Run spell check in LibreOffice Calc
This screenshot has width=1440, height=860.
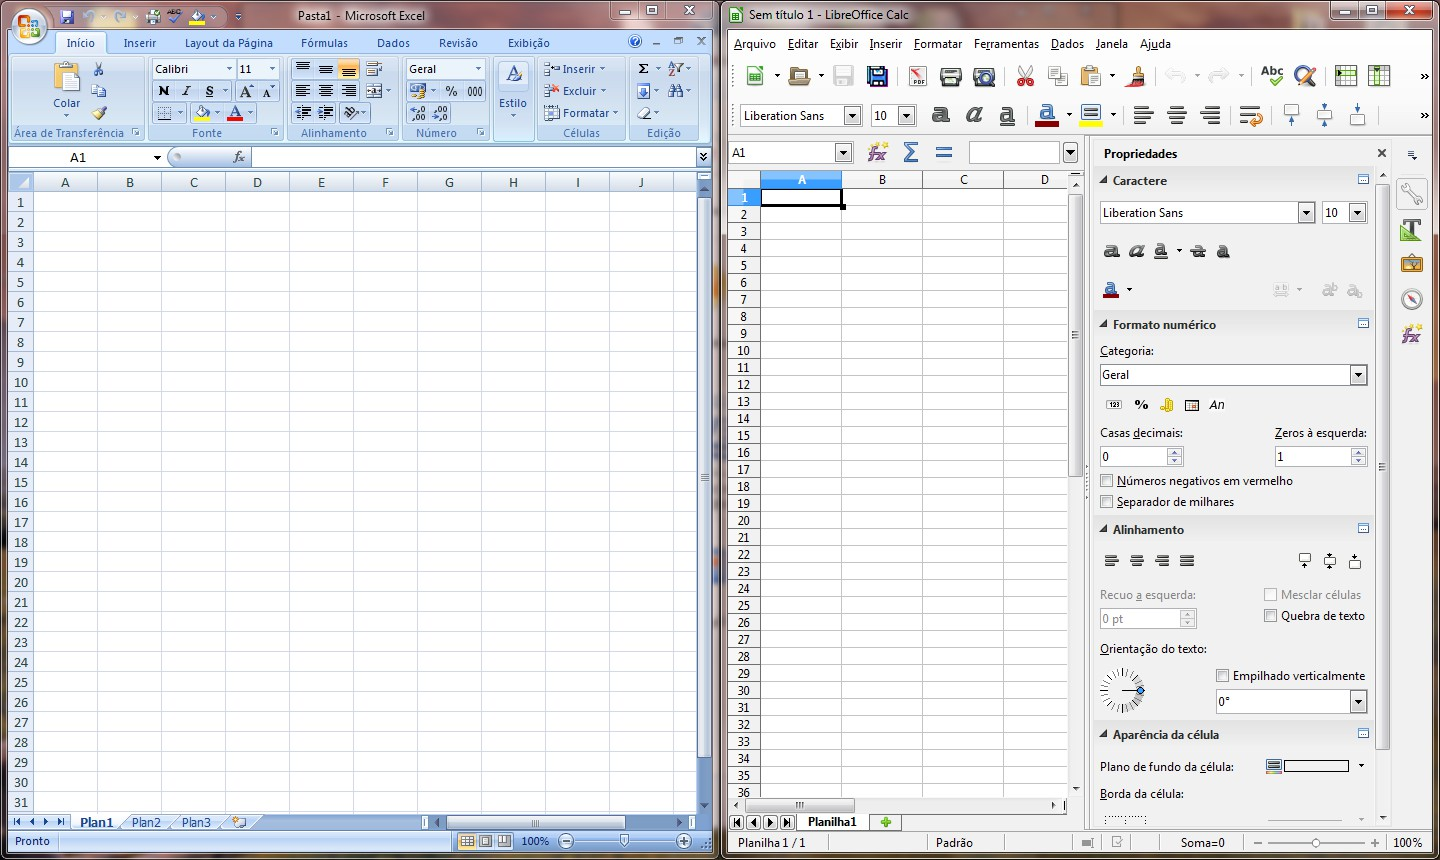tap(1272, 76)
